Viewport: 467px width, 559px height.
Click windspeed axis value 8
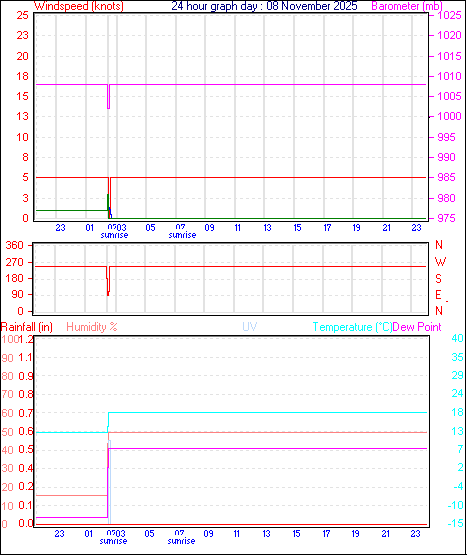point(25,157)
